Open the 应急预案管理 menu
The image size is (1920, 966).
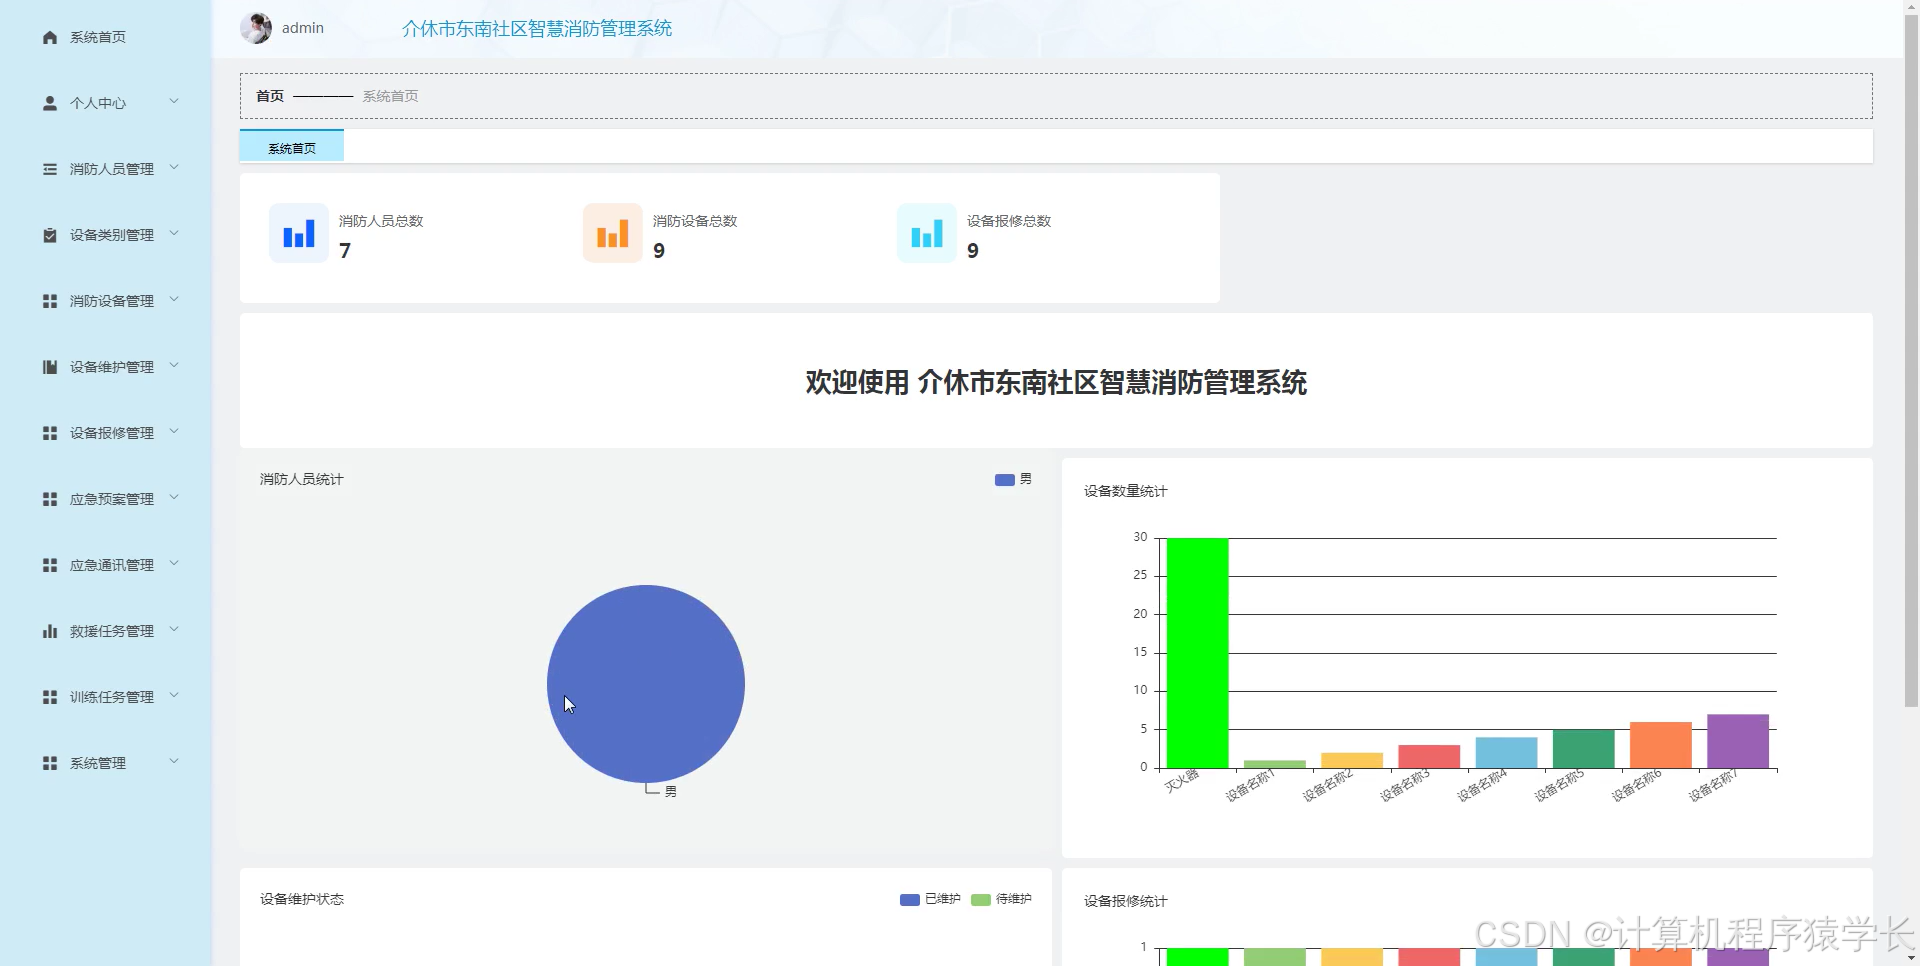pyautogui.click(x=106, y=499)
